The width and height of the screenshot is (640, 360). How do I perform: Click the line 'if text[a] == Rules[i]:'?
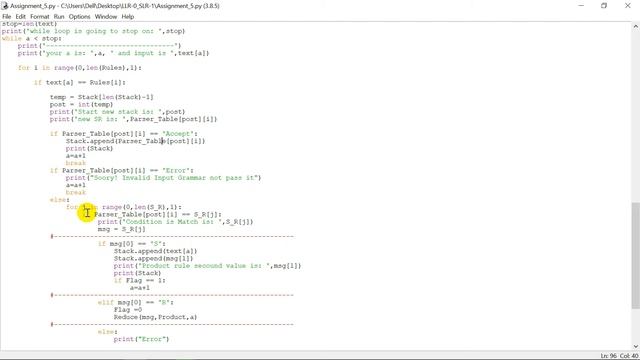(80, 82)
